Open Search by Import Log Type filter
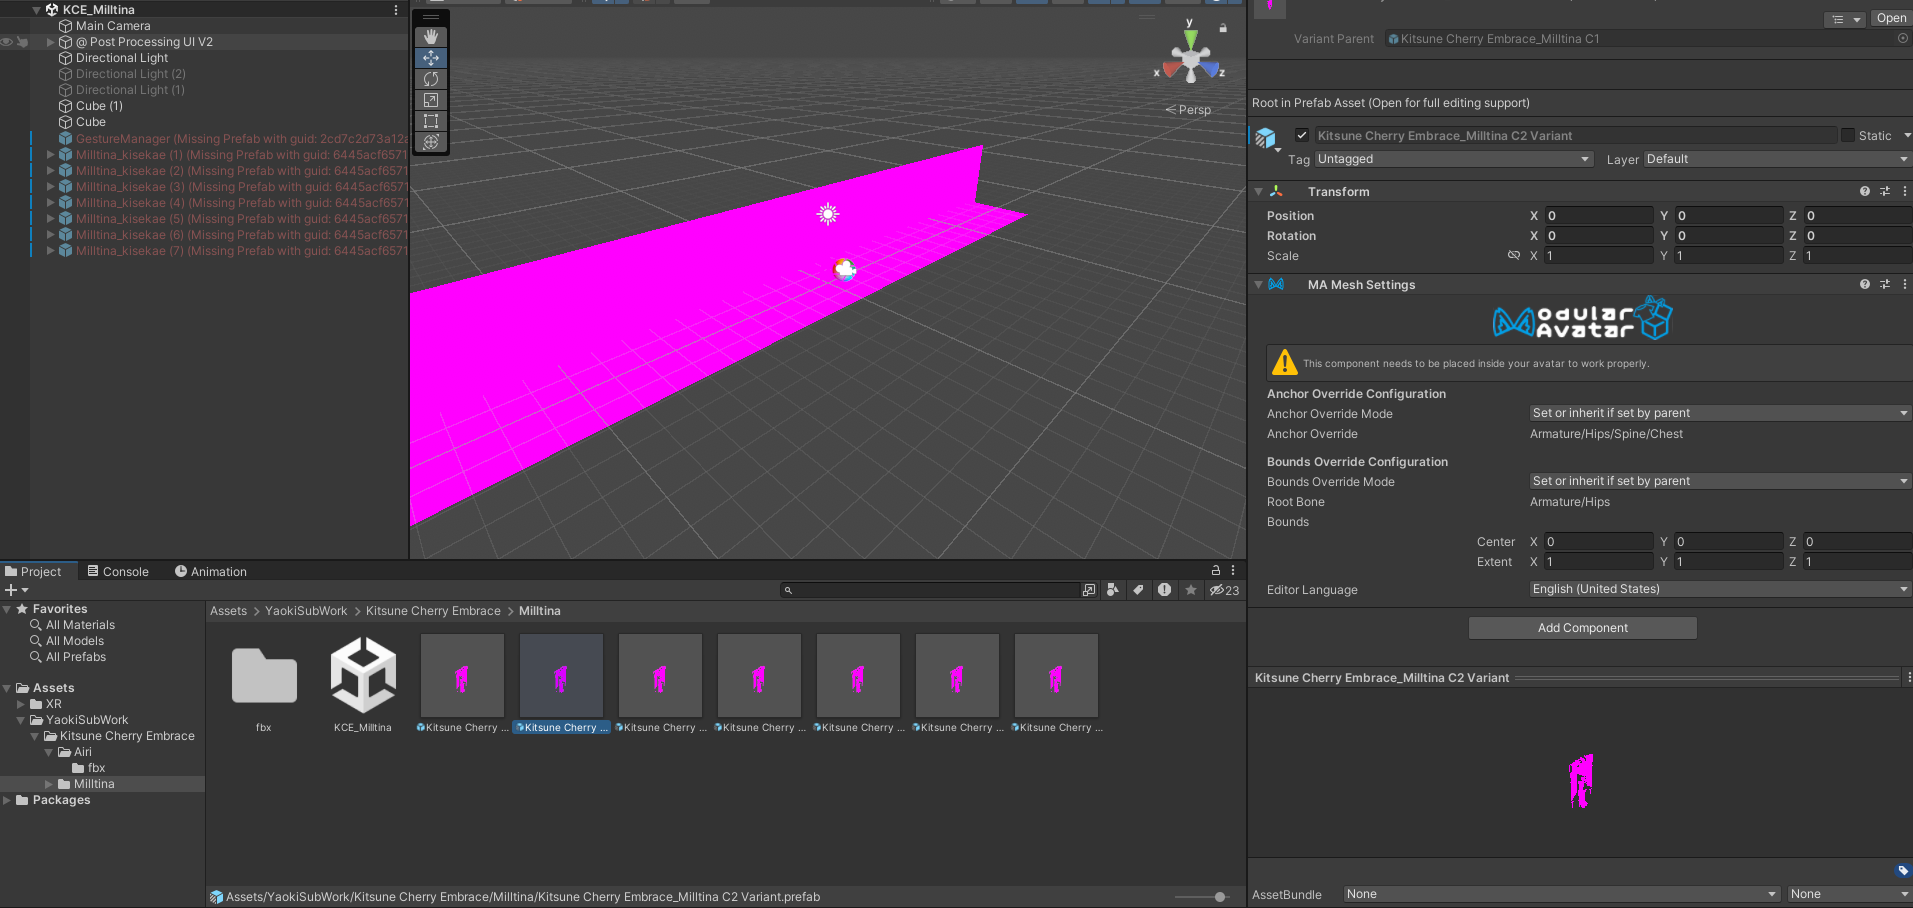Screen dimensions: 1913x908 [x=1165, y=590]
